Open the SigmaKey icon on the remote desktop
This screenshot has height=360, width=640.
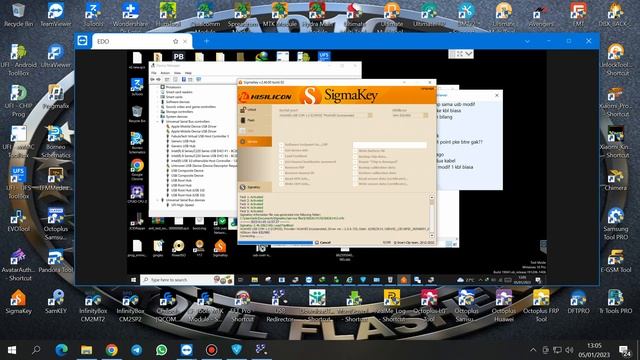pos(220,248)
